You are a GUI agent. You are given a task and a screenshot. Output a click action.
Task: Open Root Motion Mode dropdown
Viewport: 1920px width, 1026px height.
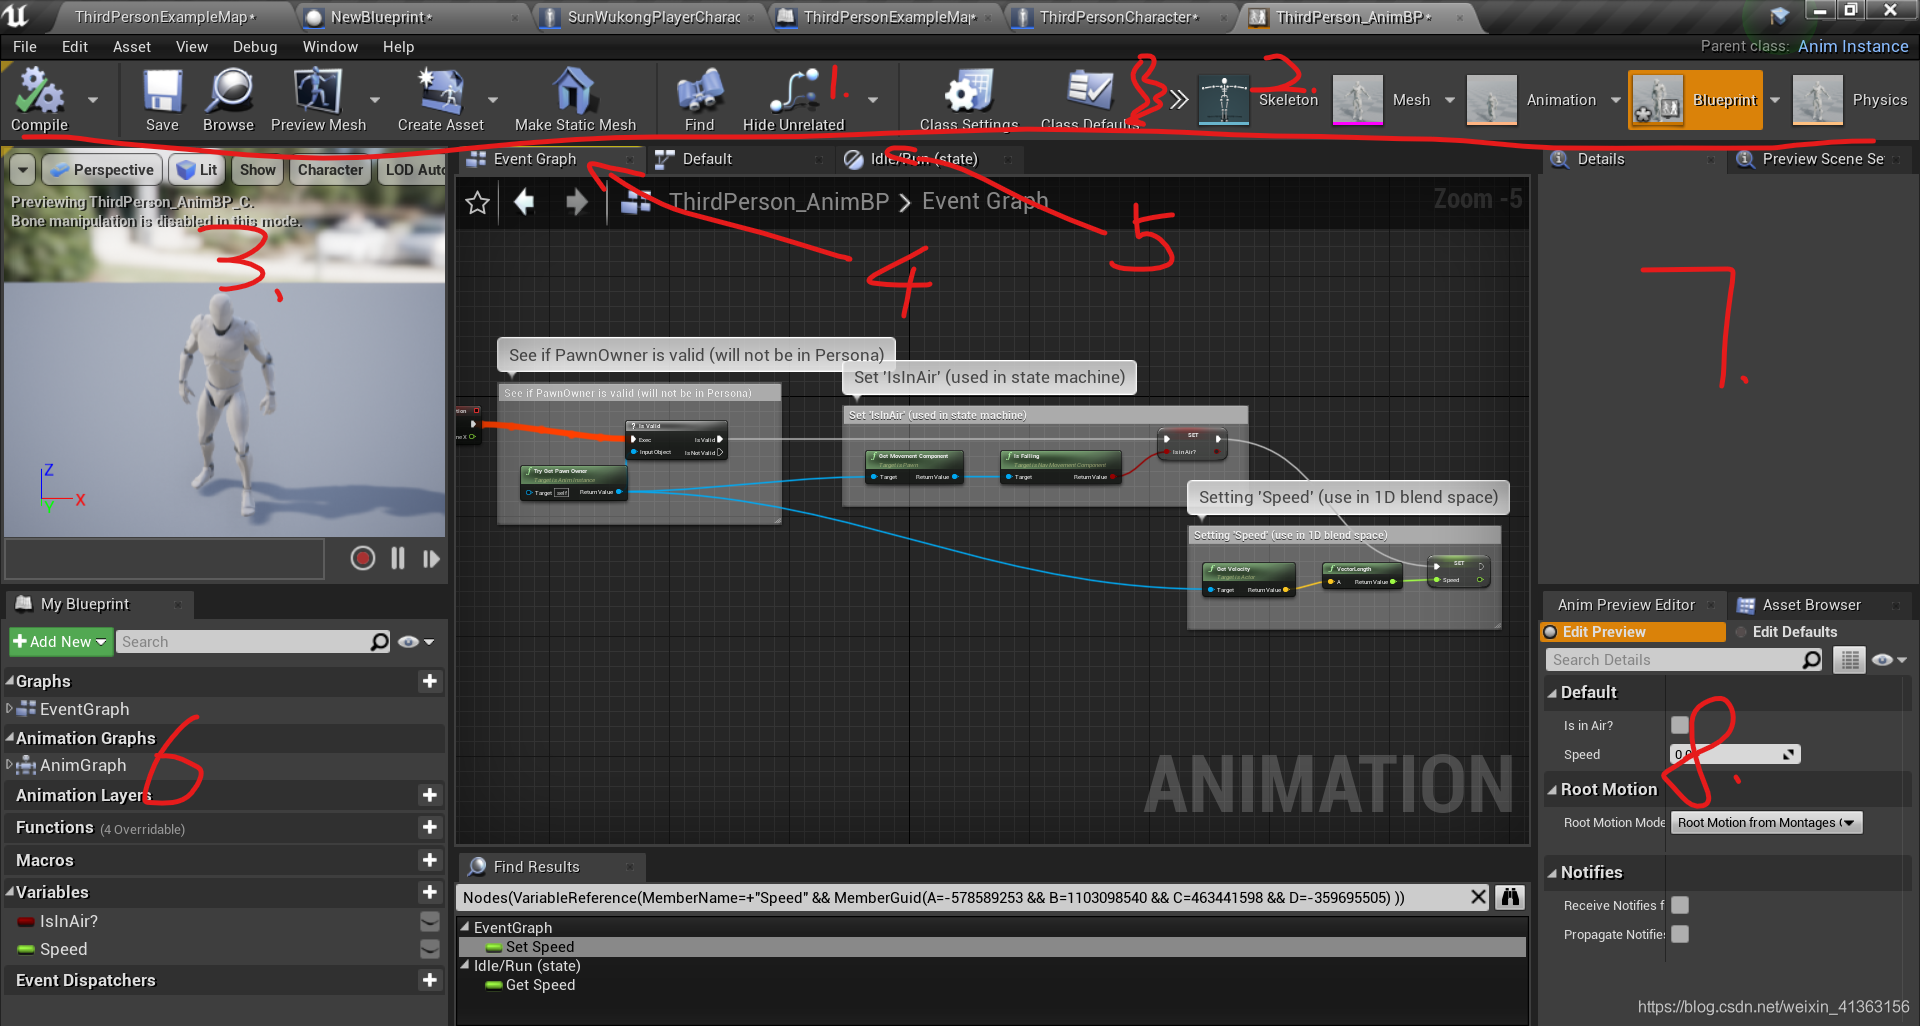pyautogui.click(x=1767, y=823)
